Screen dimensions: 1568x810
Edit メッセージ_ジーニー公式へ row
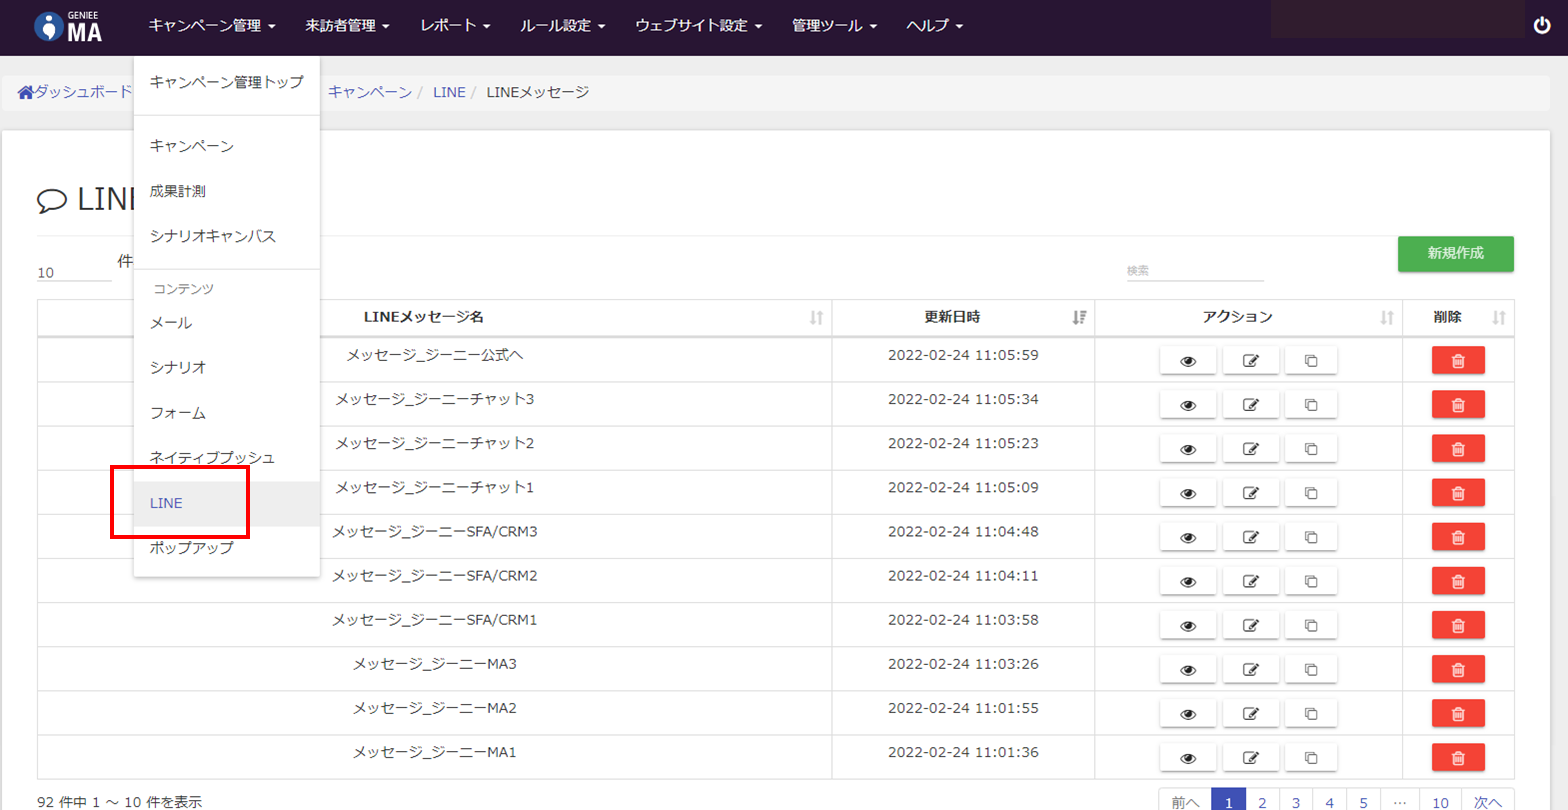click(x=1250, y=360)
